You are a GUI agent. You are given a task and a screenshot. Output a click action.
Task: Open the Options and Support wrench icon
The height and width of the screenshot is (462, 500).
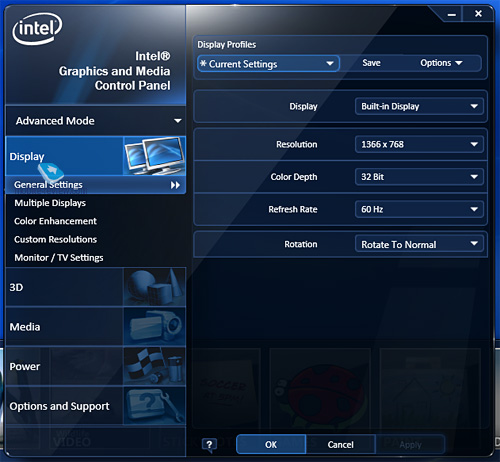click(x=154, y=406)
